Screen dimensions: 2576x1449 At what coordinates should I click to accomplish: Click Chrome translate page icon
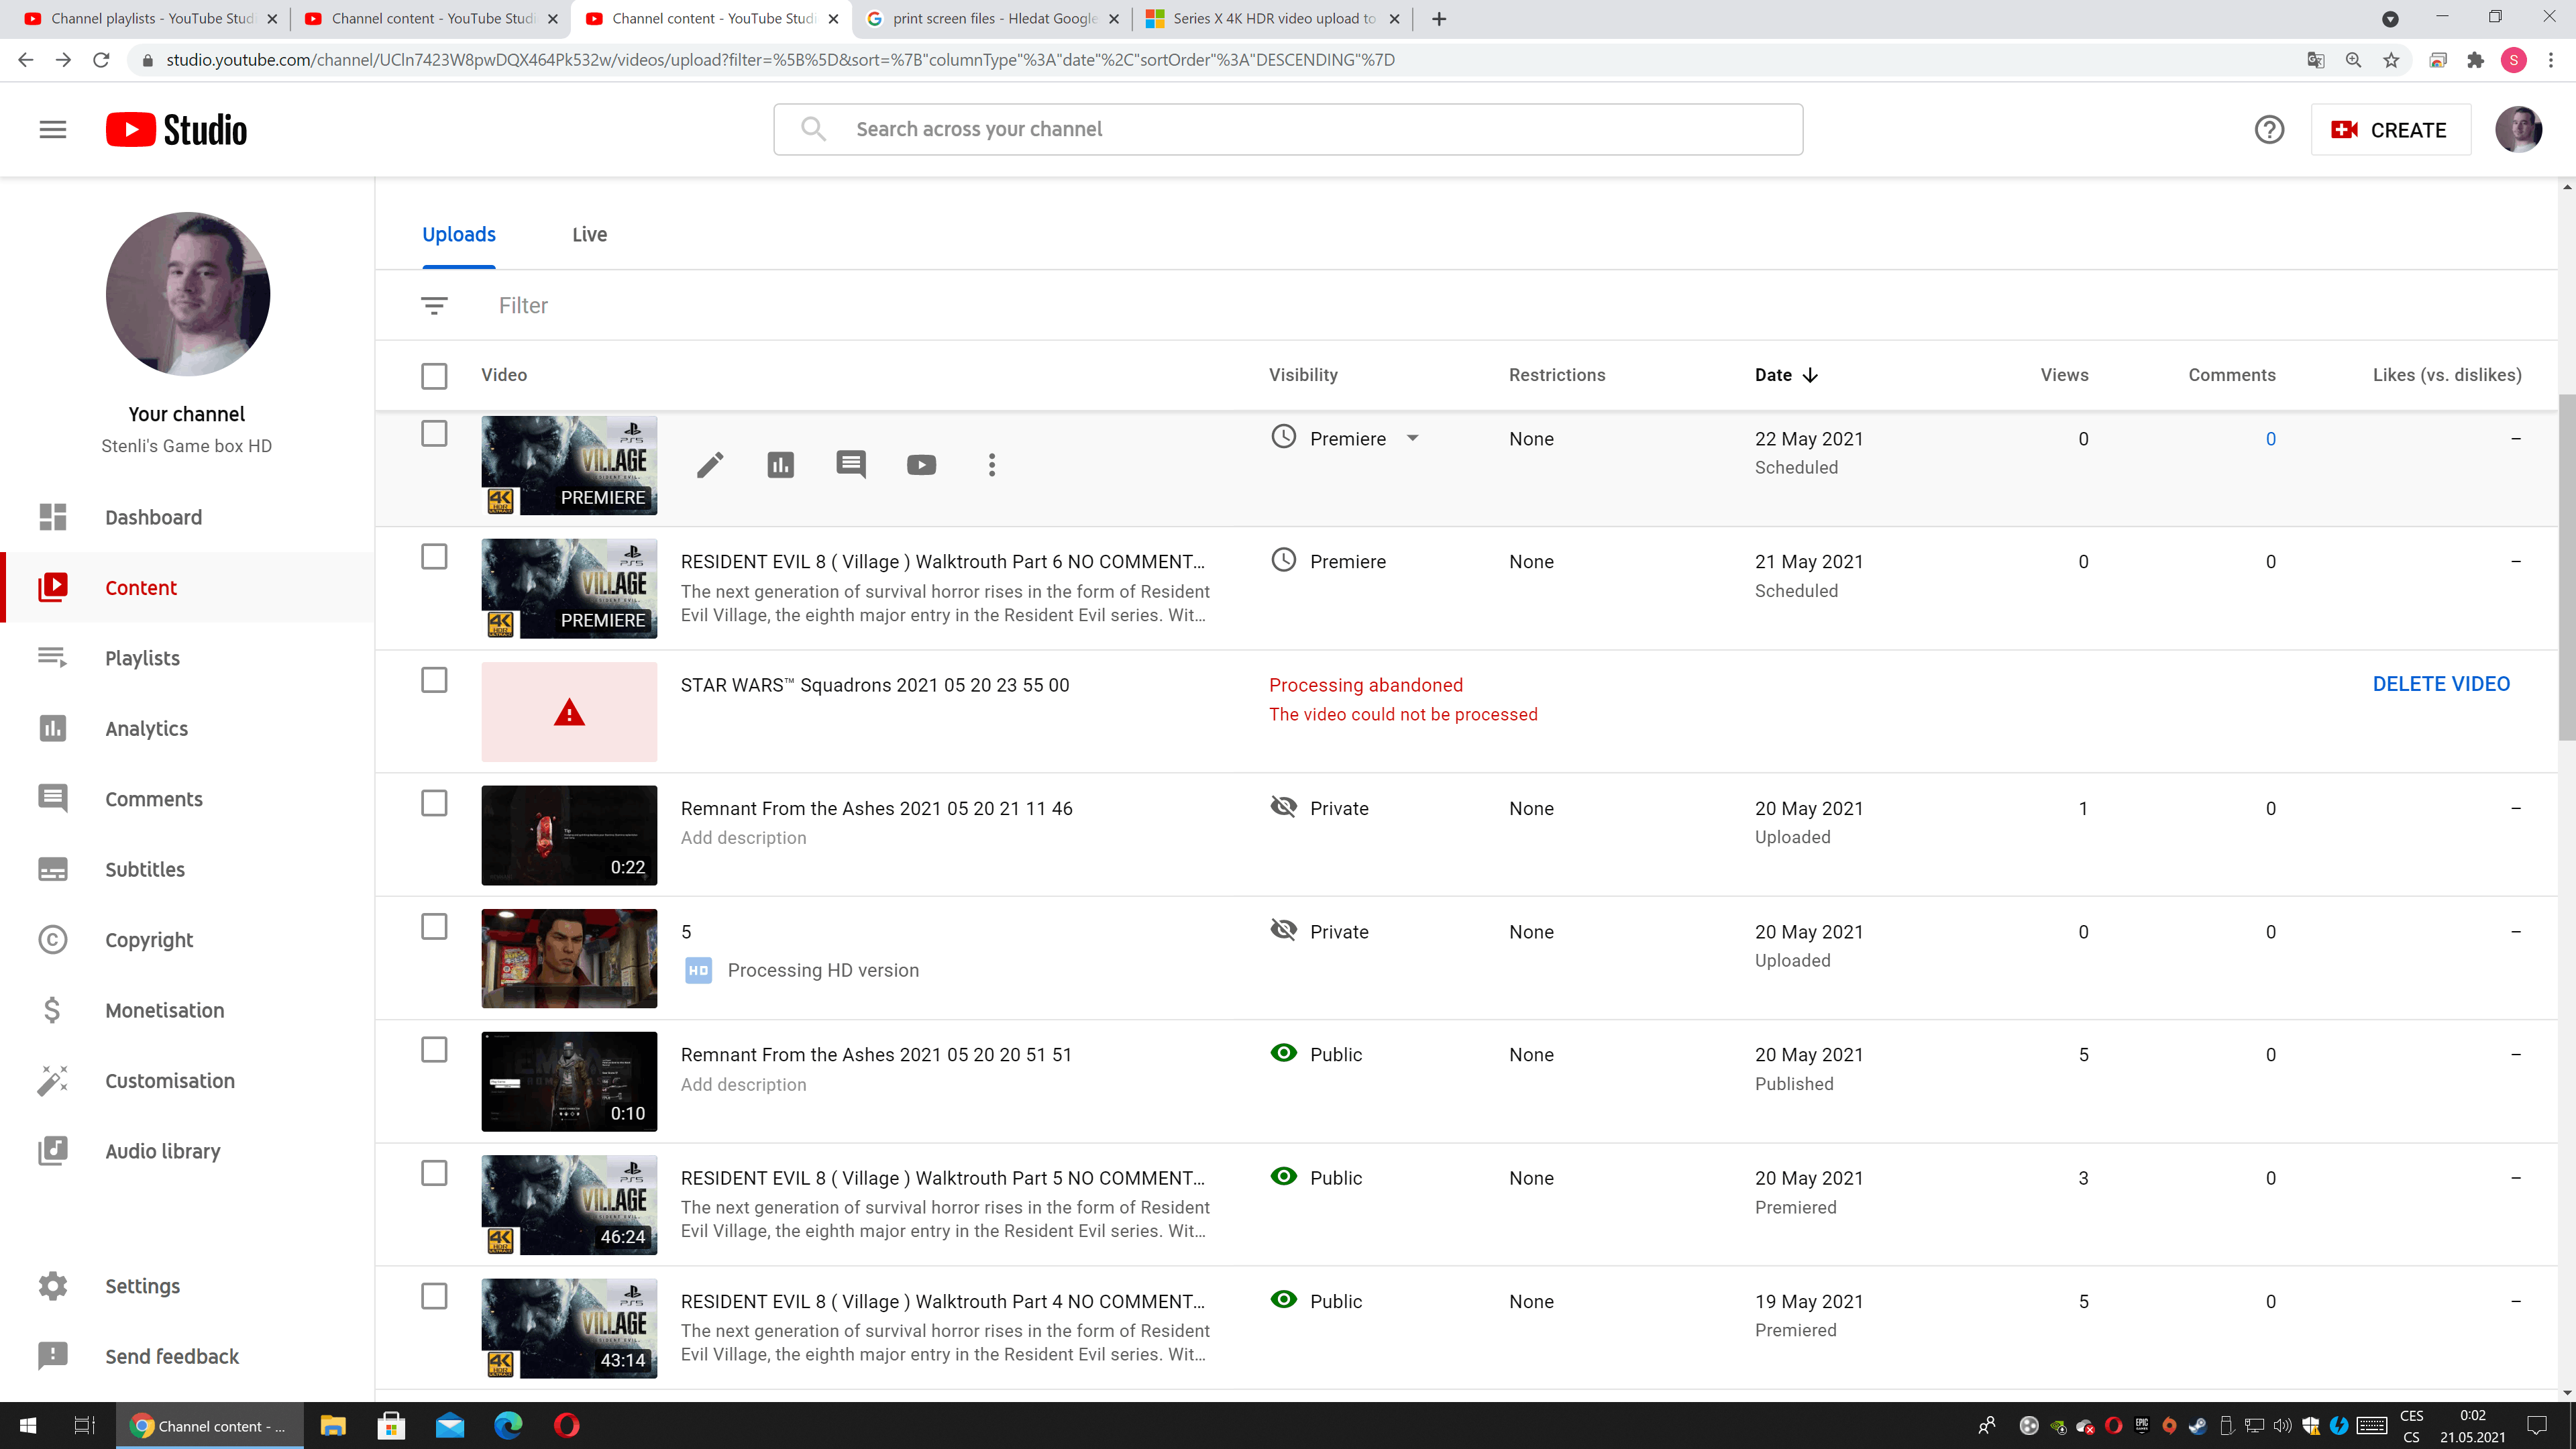point(2315,60)
